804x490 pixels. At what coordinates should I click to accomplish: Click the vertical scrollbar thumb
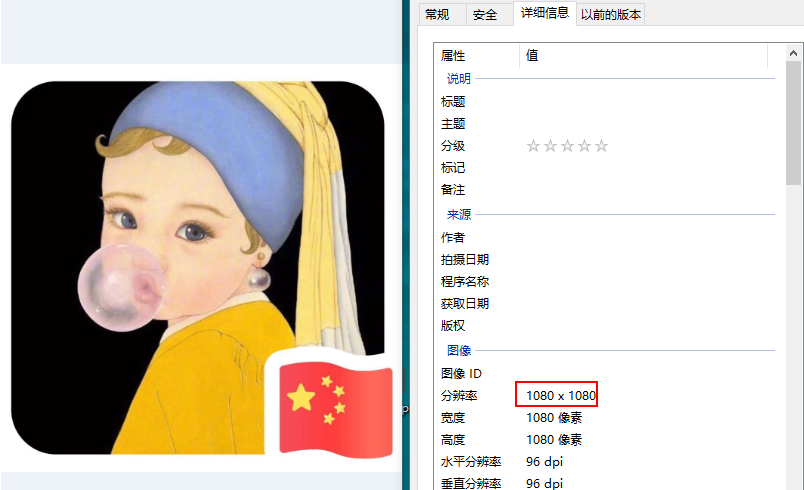click(x=793, y=123)
